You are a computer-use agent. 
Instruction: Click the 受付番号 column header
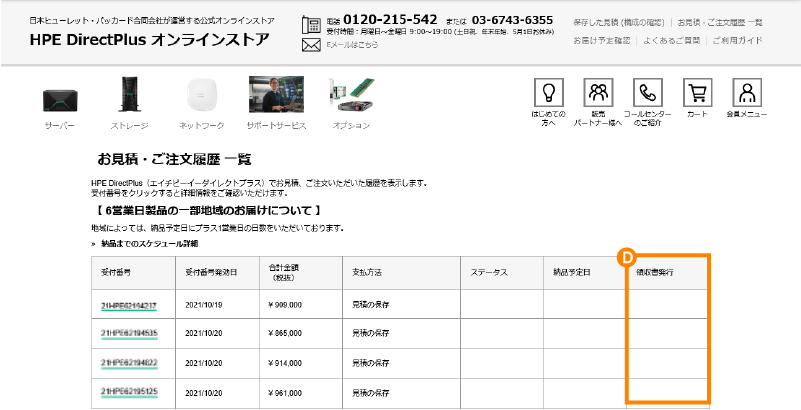(x=134, y=273)
